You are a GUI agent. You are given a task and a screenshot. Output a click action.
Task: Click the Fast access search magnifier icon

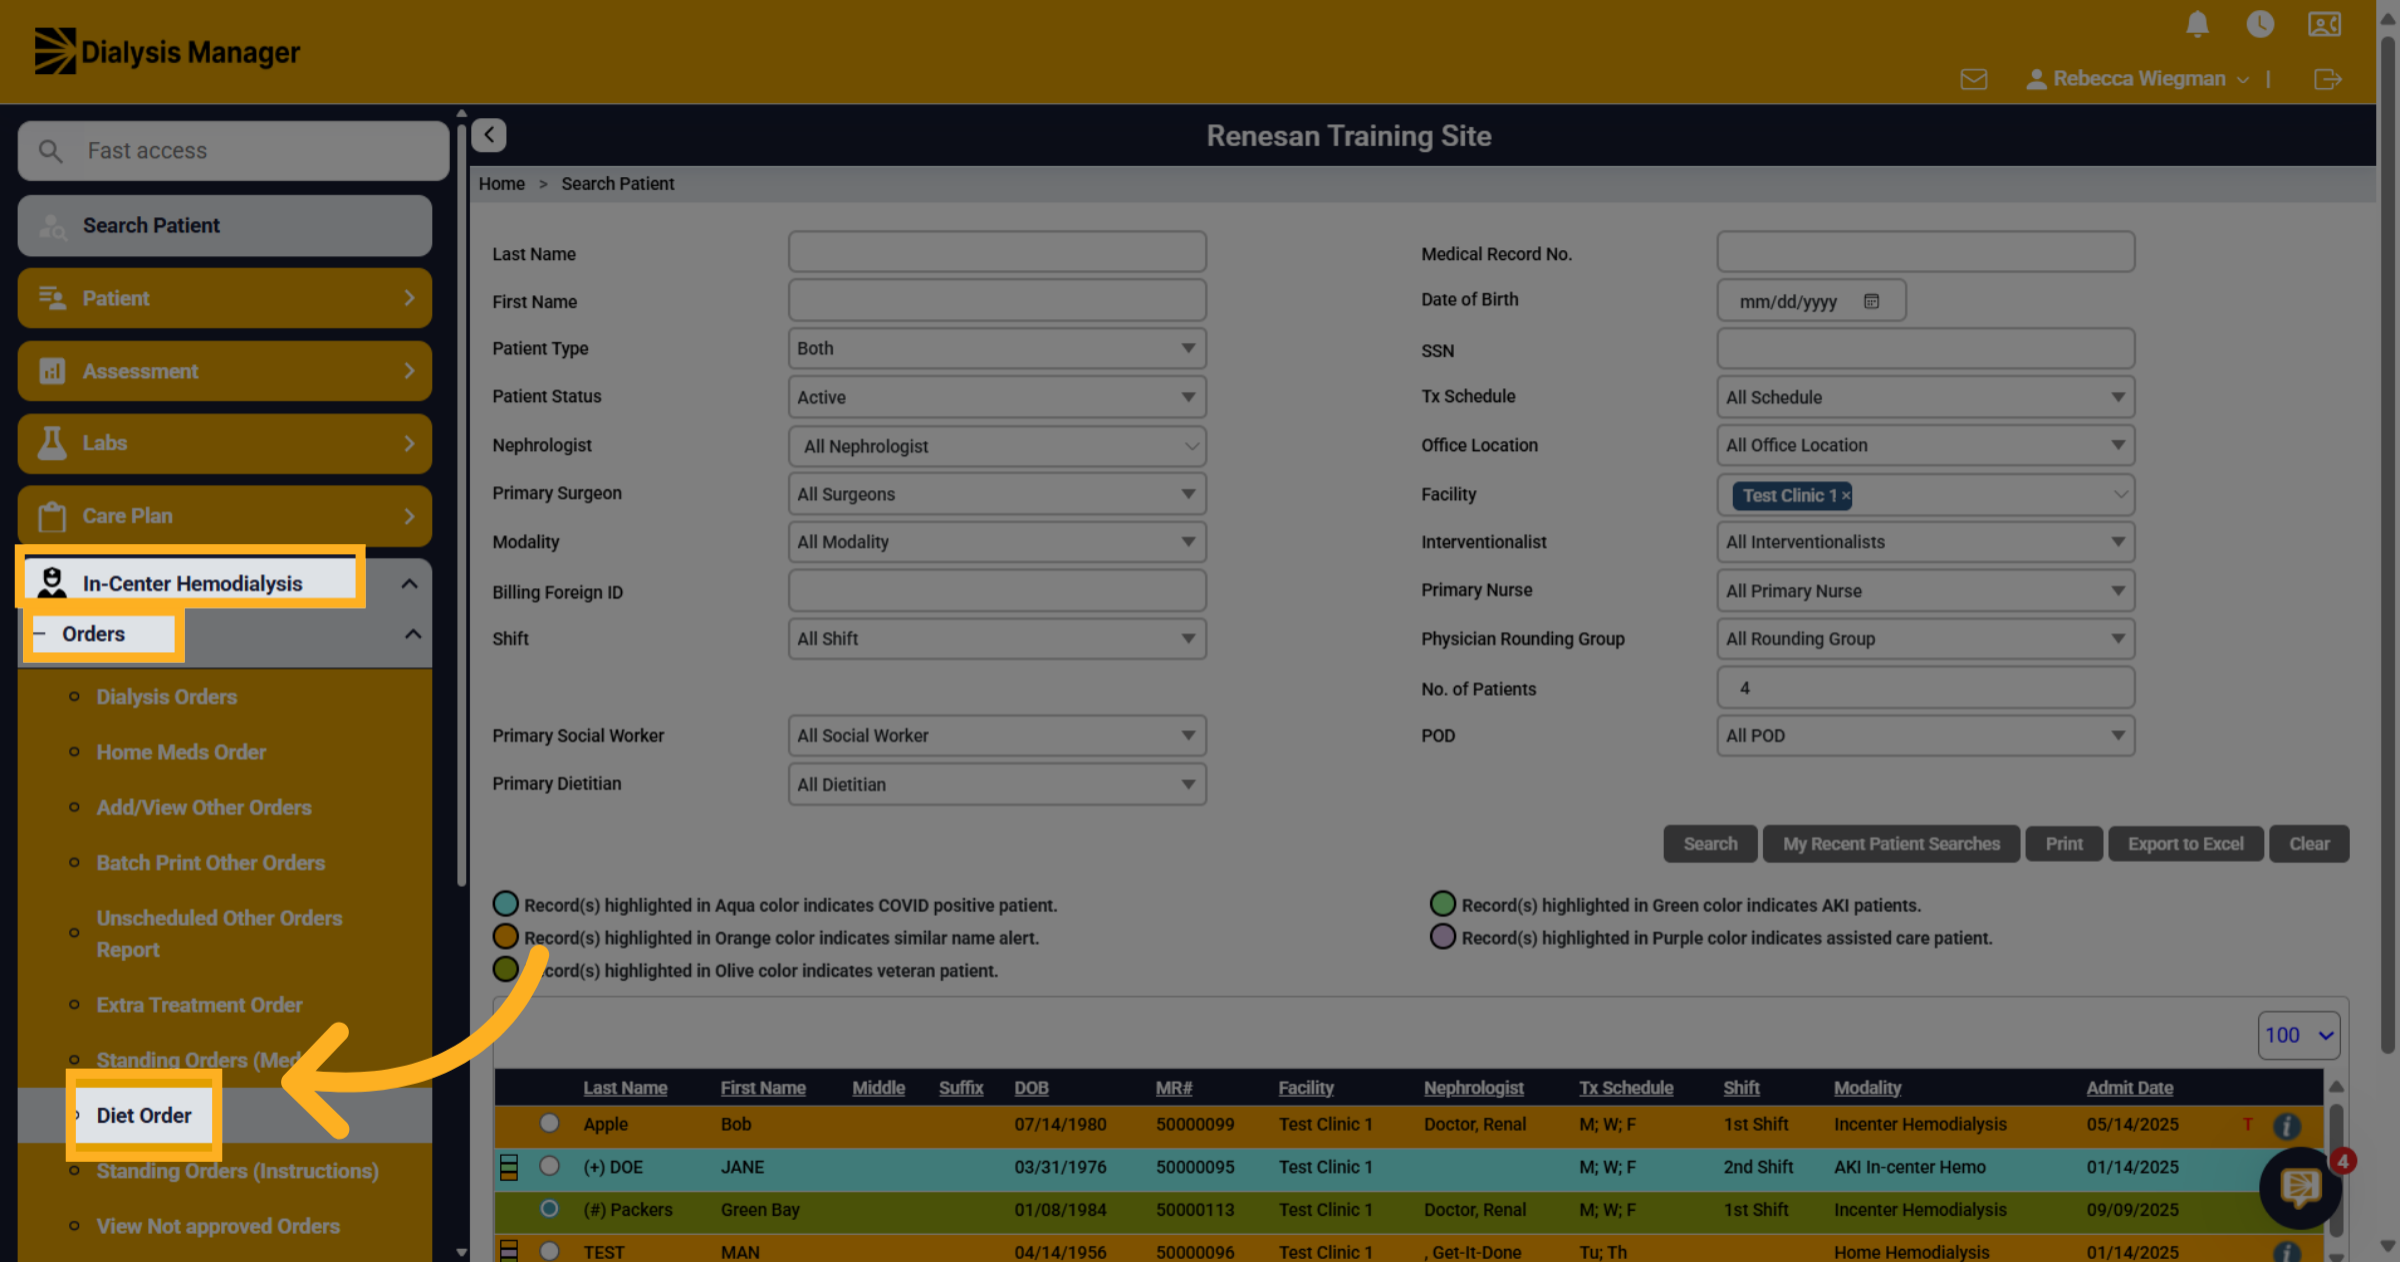point(50,151)
